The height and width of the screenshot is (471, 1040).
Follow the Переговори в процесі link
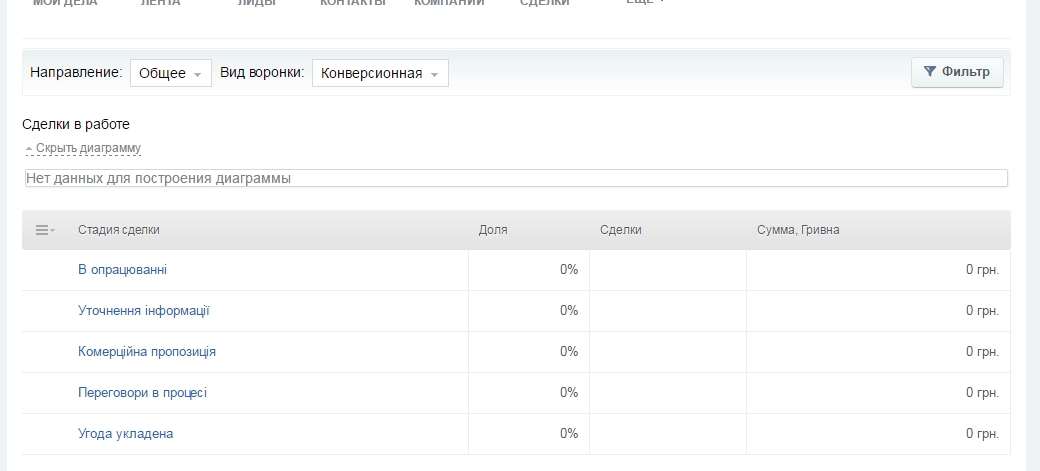(x=142, y=392)
